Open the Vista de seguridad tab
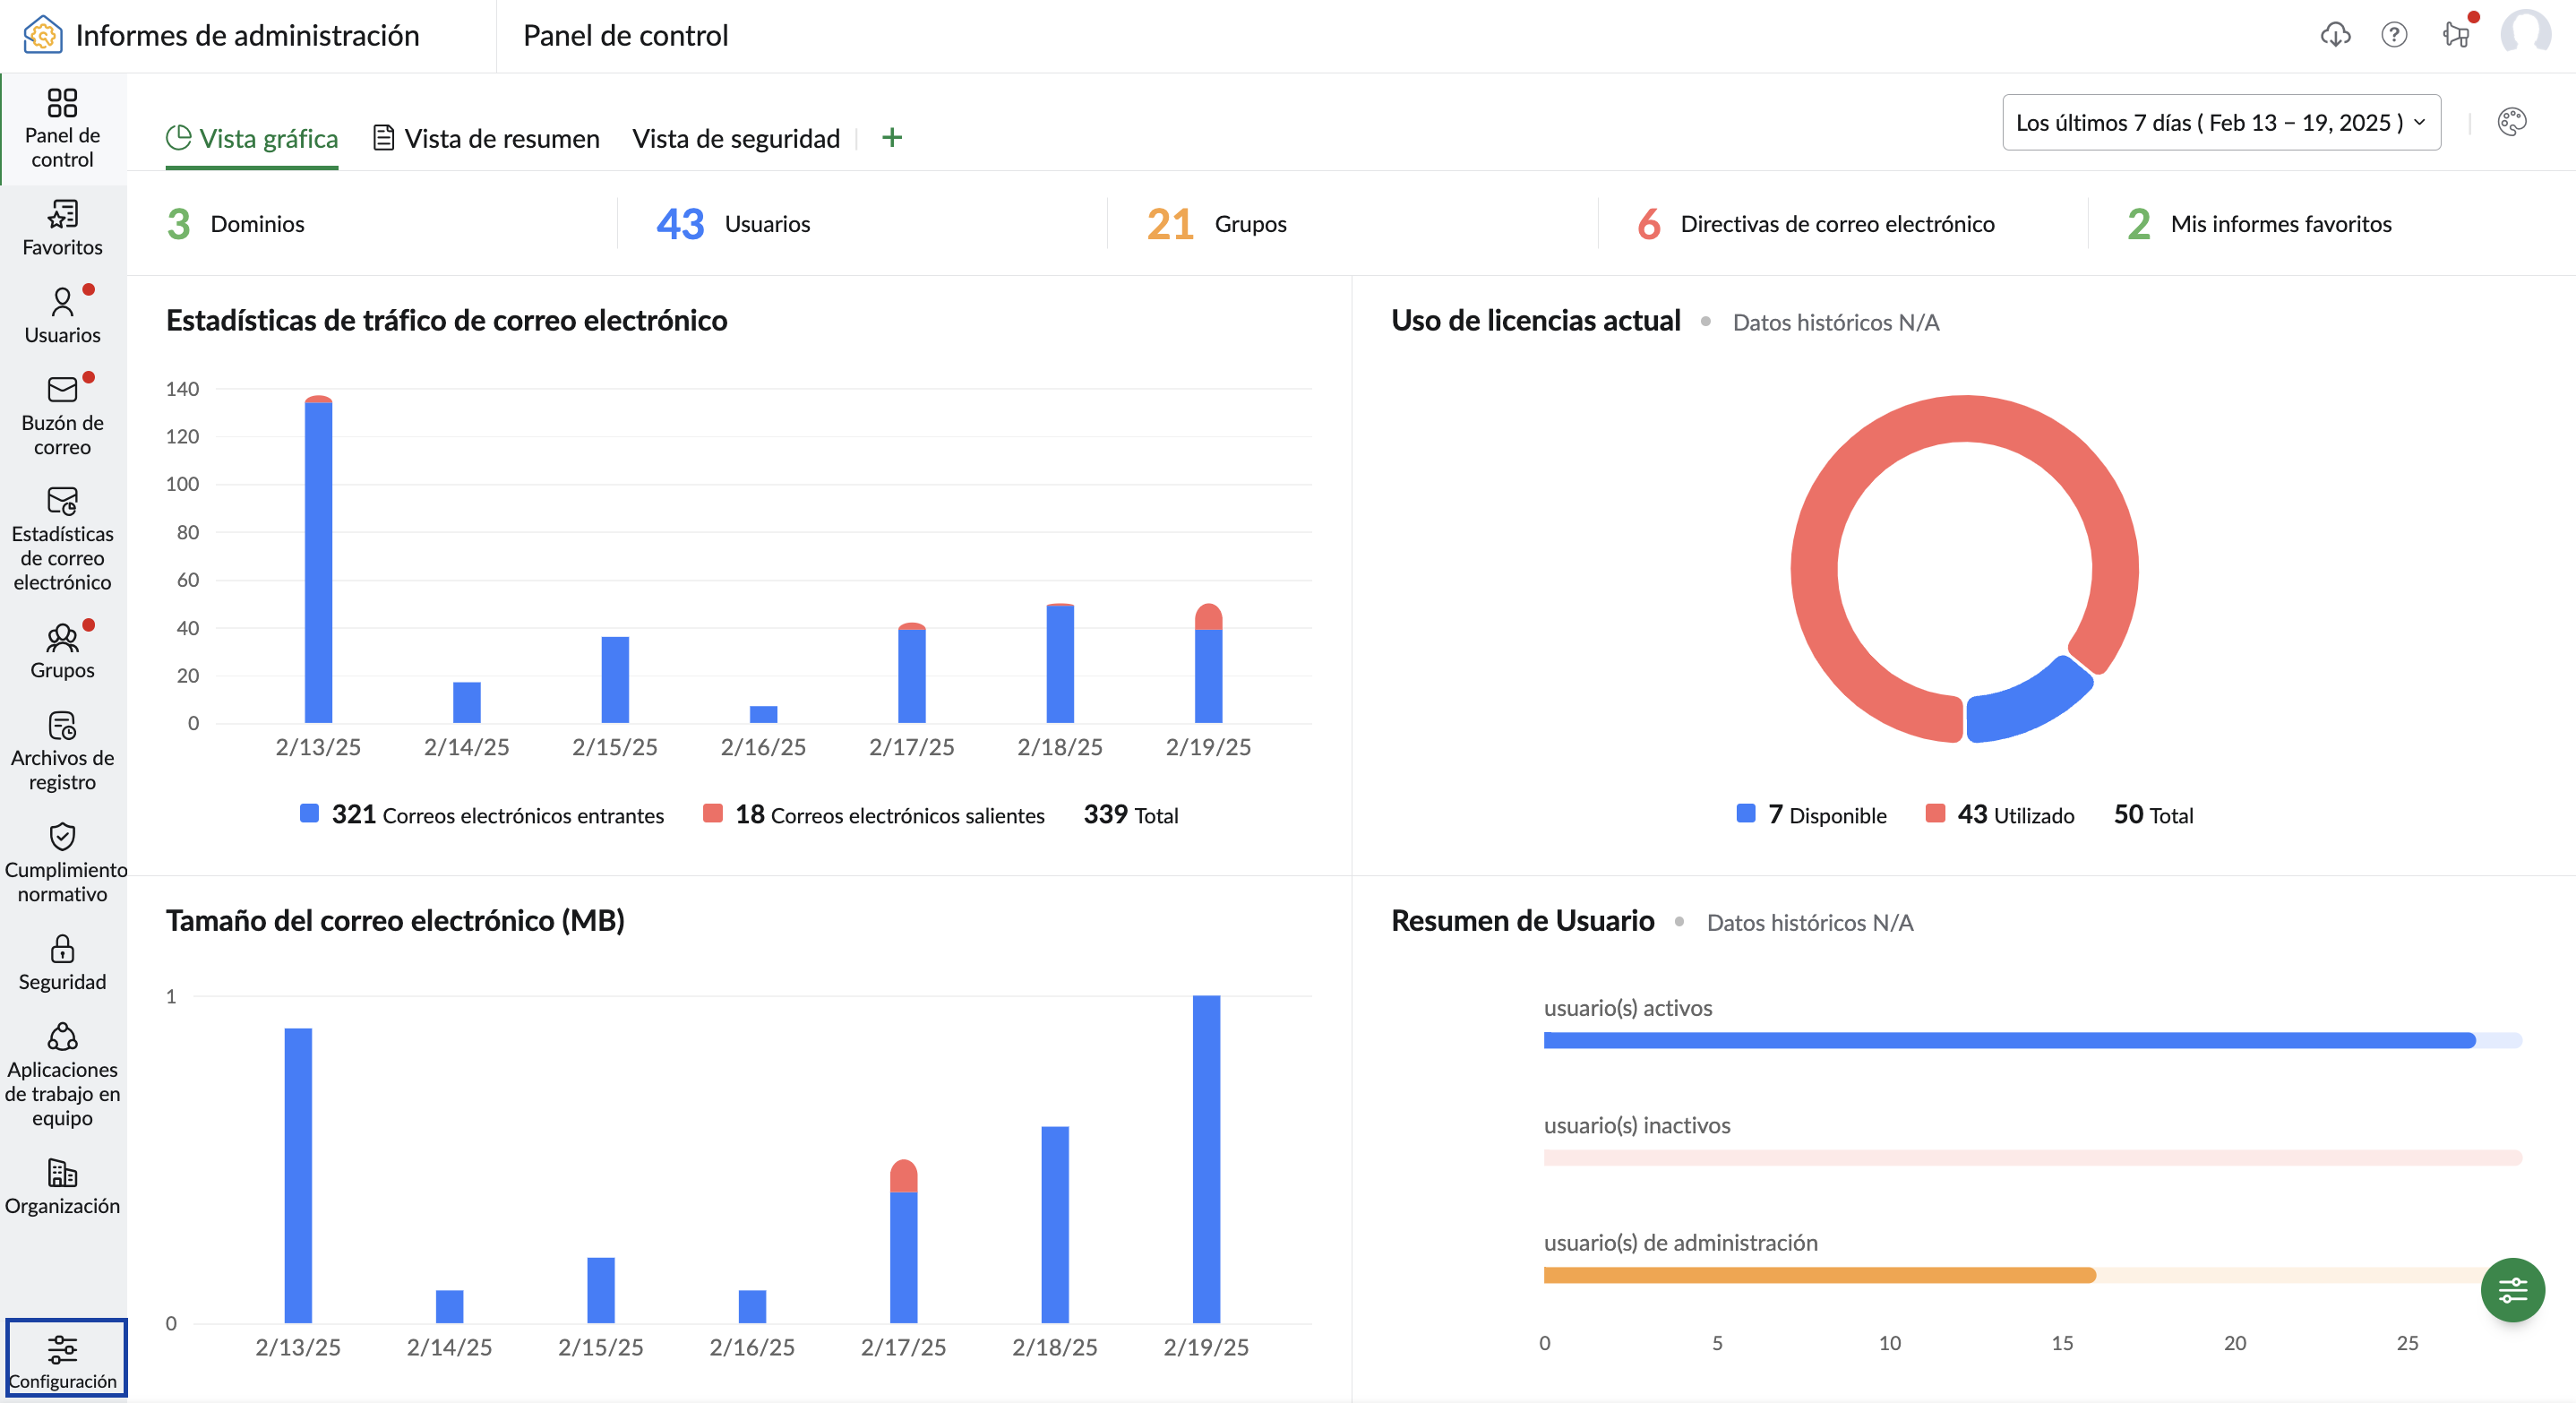The image size is (2576, 1403). tap(735, 138)
